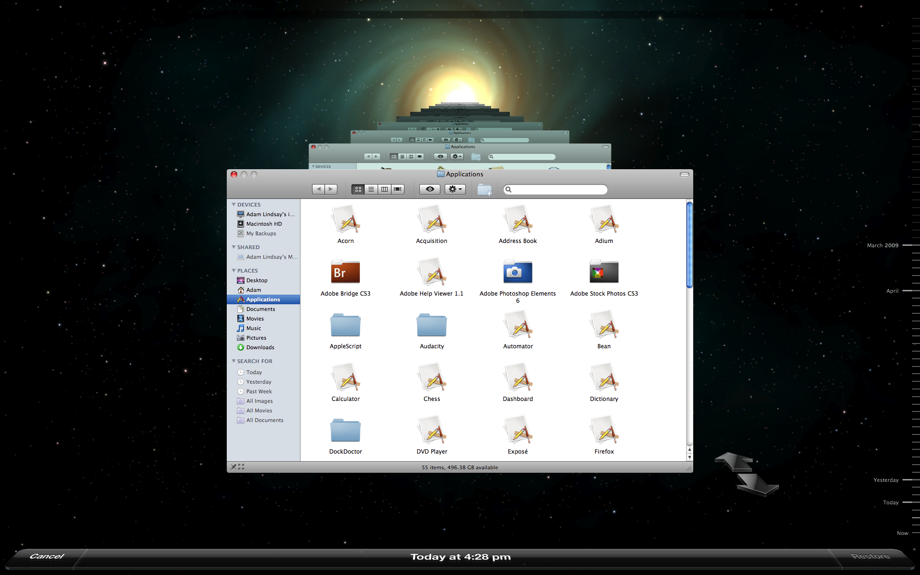The image size is (920, 575).
Task: Click the Calculator icon
Action: point(346,378)
